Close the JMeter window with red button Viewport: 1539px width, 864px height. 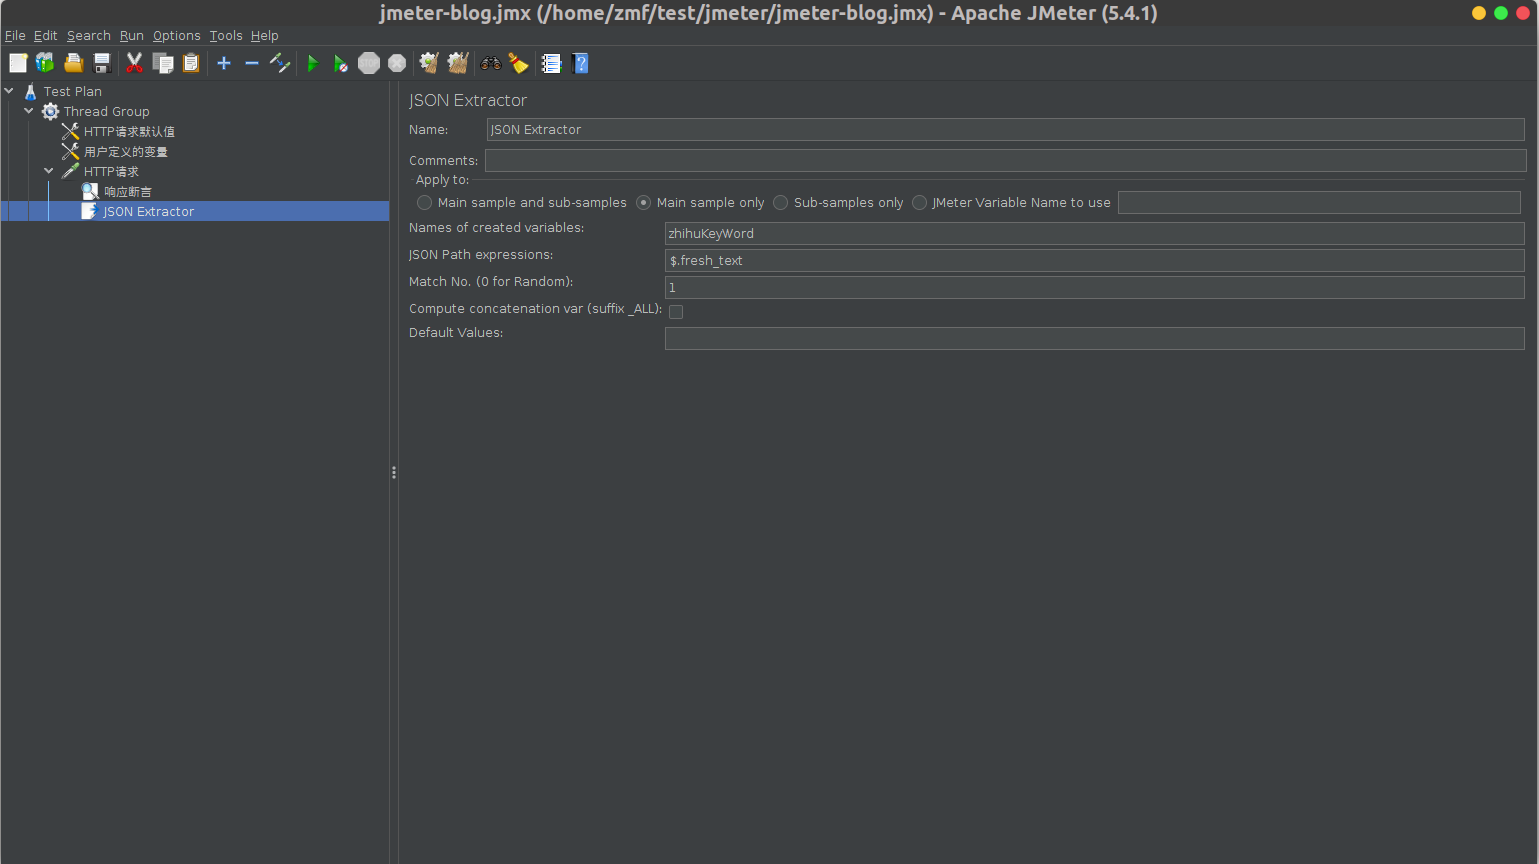pyautogui.click(x=1522, y=13)
